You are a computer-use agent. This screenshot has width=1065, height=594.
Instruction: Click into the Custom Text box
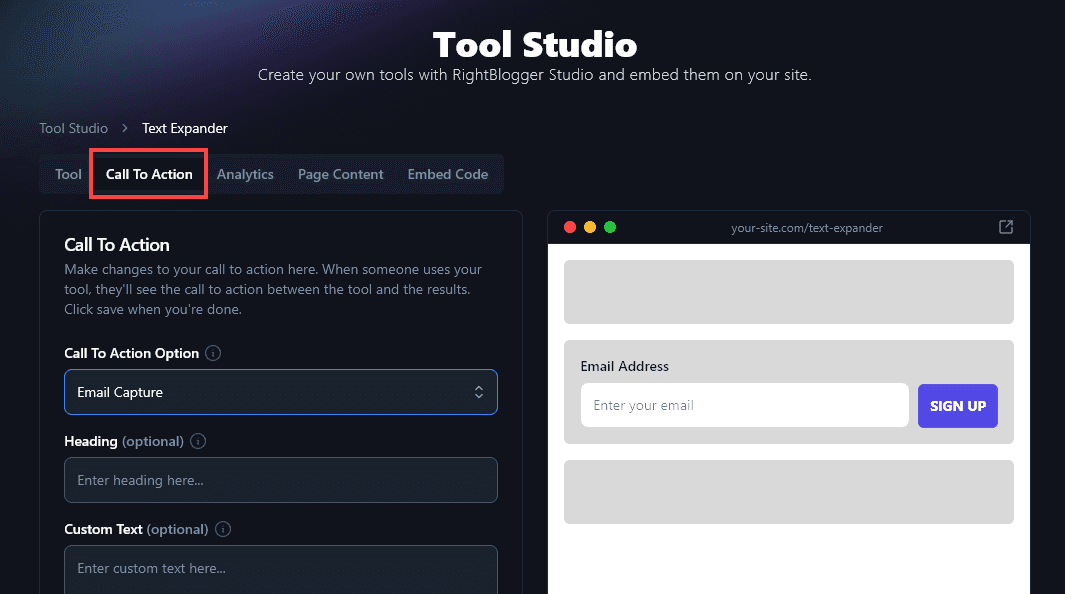tap(280, 568)
